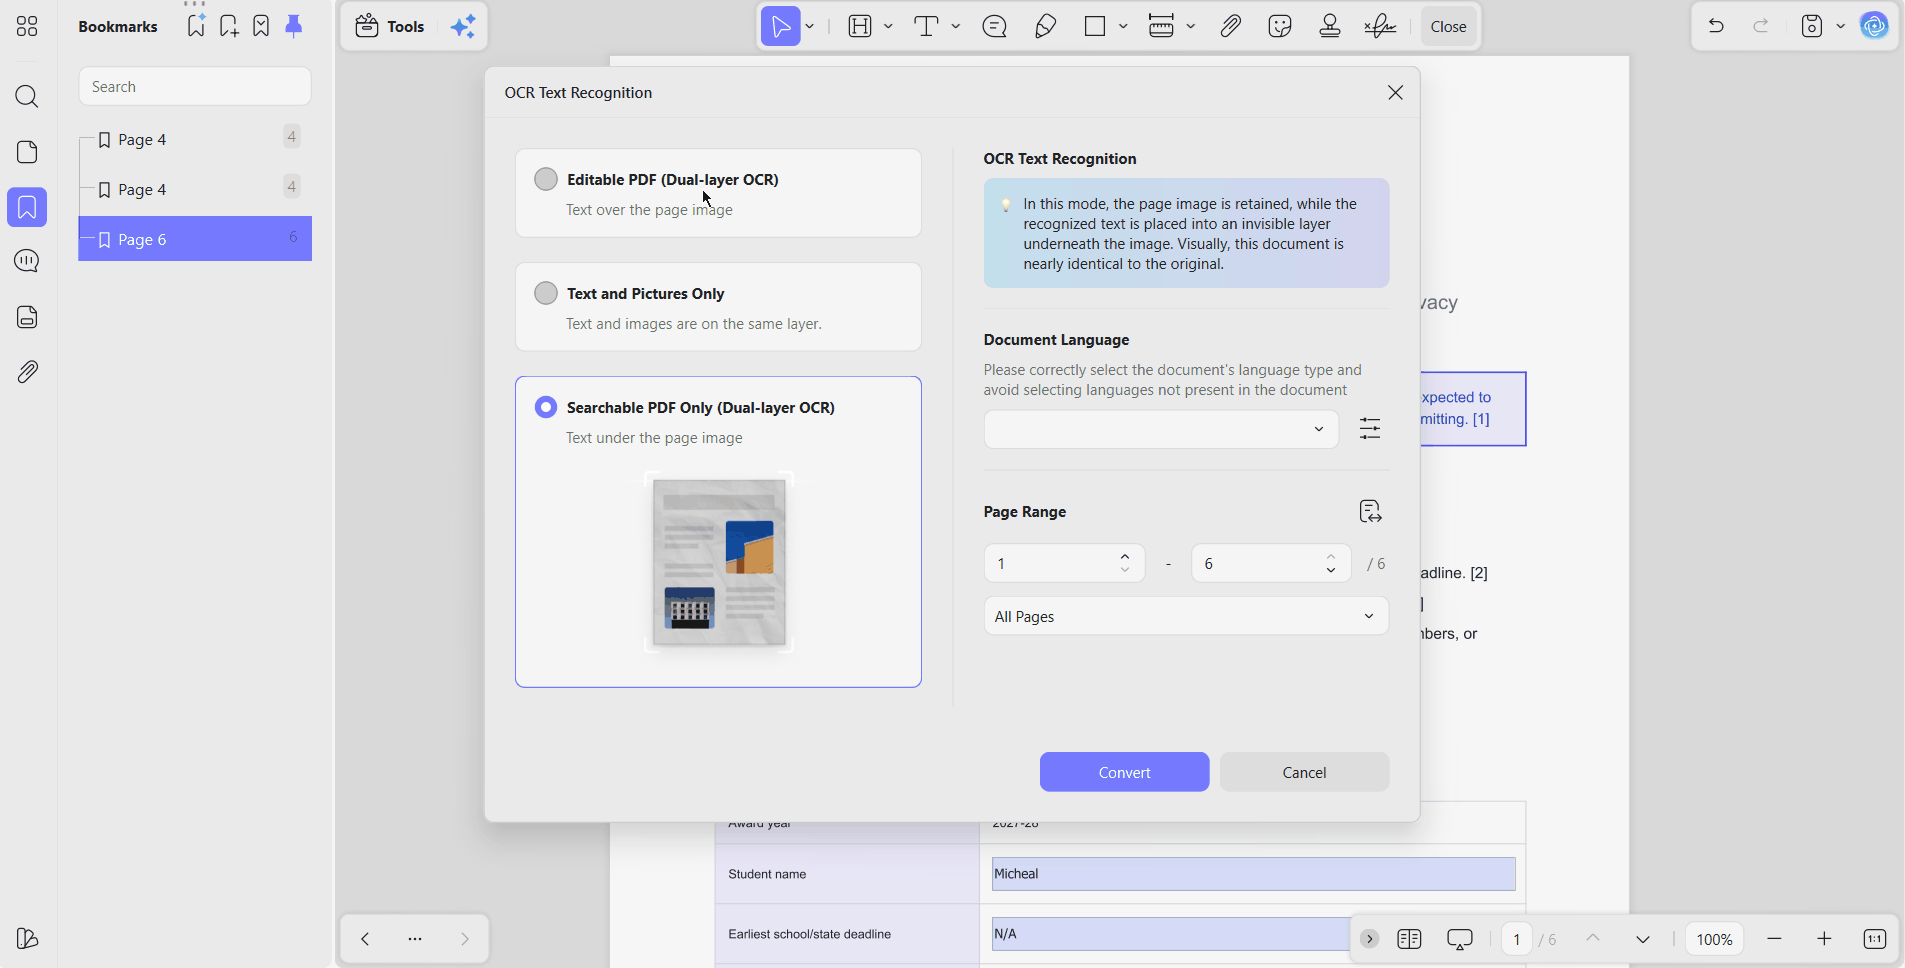Select the rectangle shape tool

[x=1095, y=26]
